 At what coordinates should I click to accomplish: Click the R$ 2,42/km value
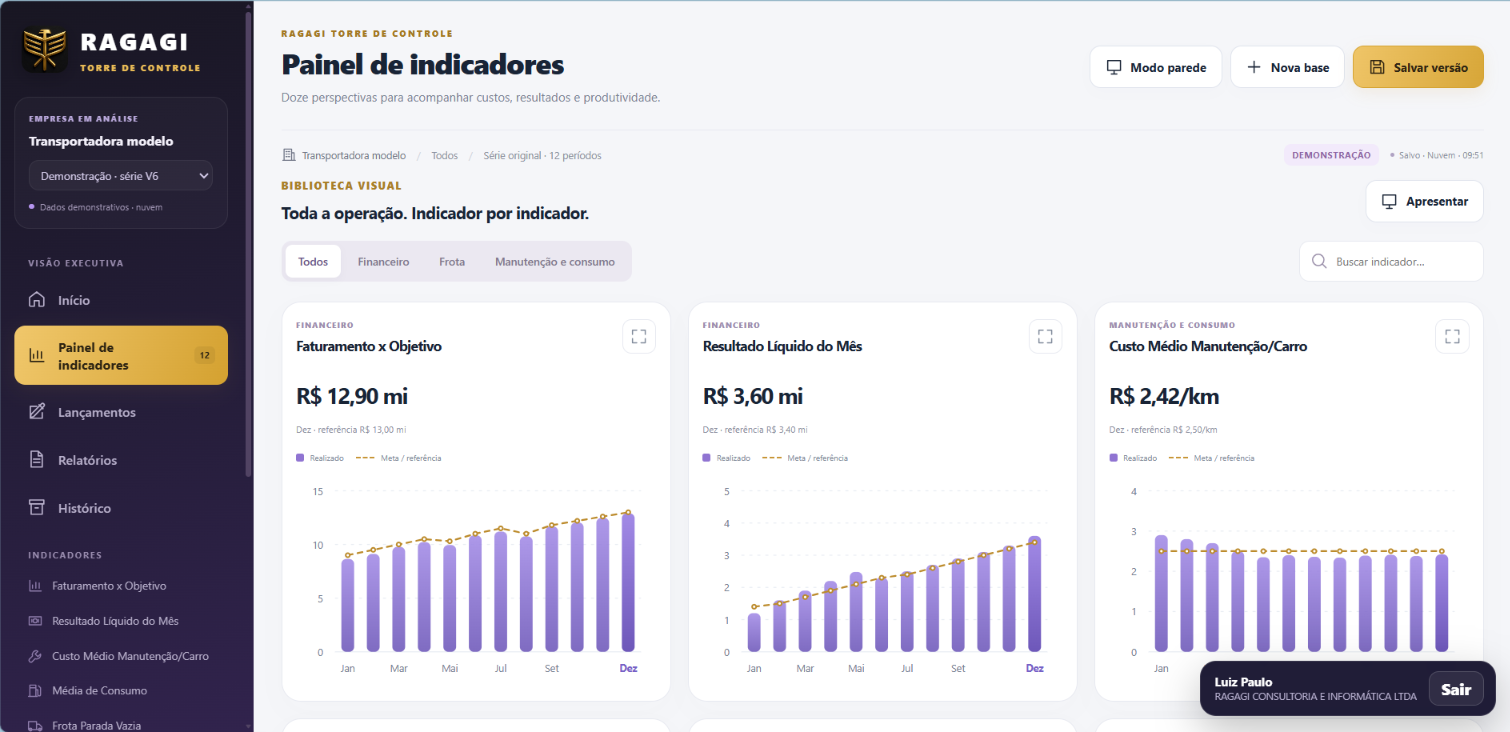(1164, 396)
